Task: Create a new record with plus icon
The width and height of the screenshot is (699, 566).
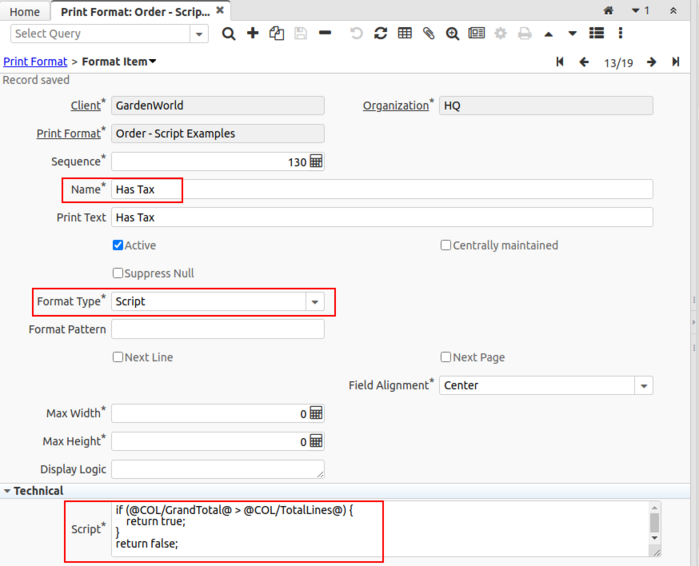Action: pos(253,33)
